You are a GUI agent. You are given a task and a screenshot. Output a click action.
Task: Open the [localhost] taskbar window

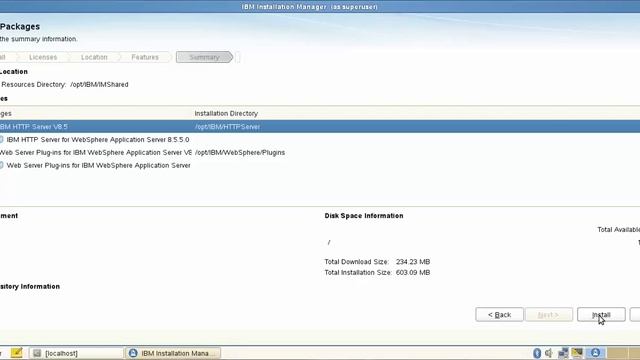pos(76,353)
